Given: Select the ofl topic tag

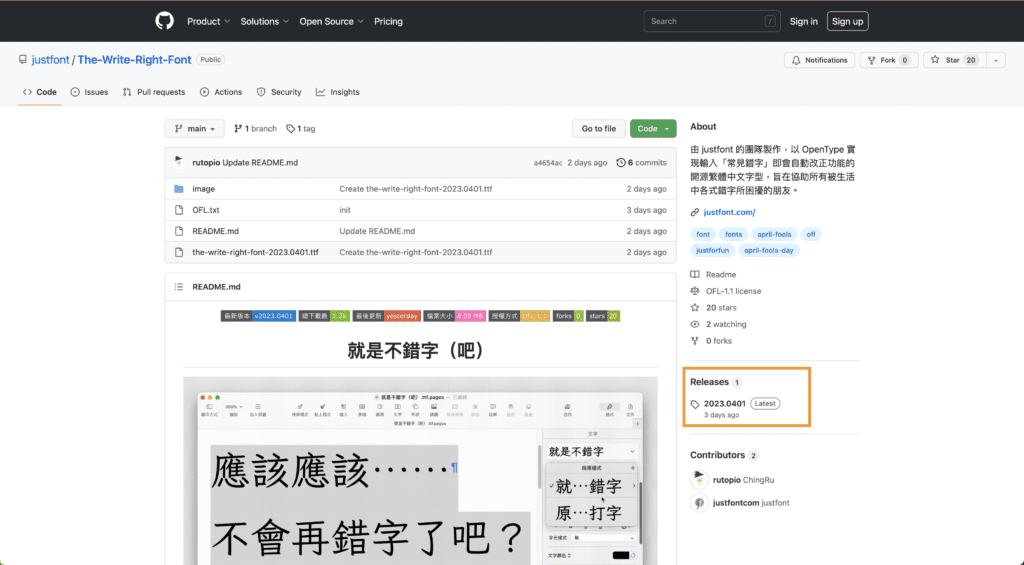Looking at the screenshot, I should pos(810,234).
